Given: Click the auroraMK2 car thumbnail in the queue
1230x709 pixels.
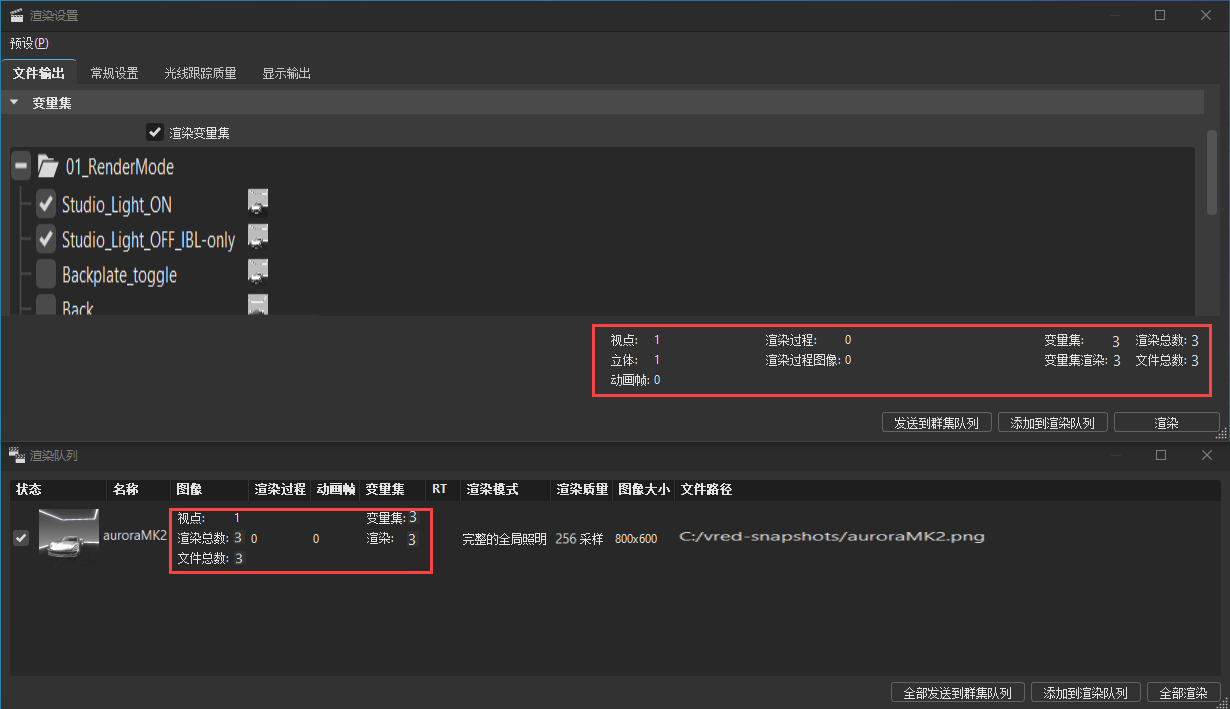Looking at the screenshot, I should coord(68,537).
